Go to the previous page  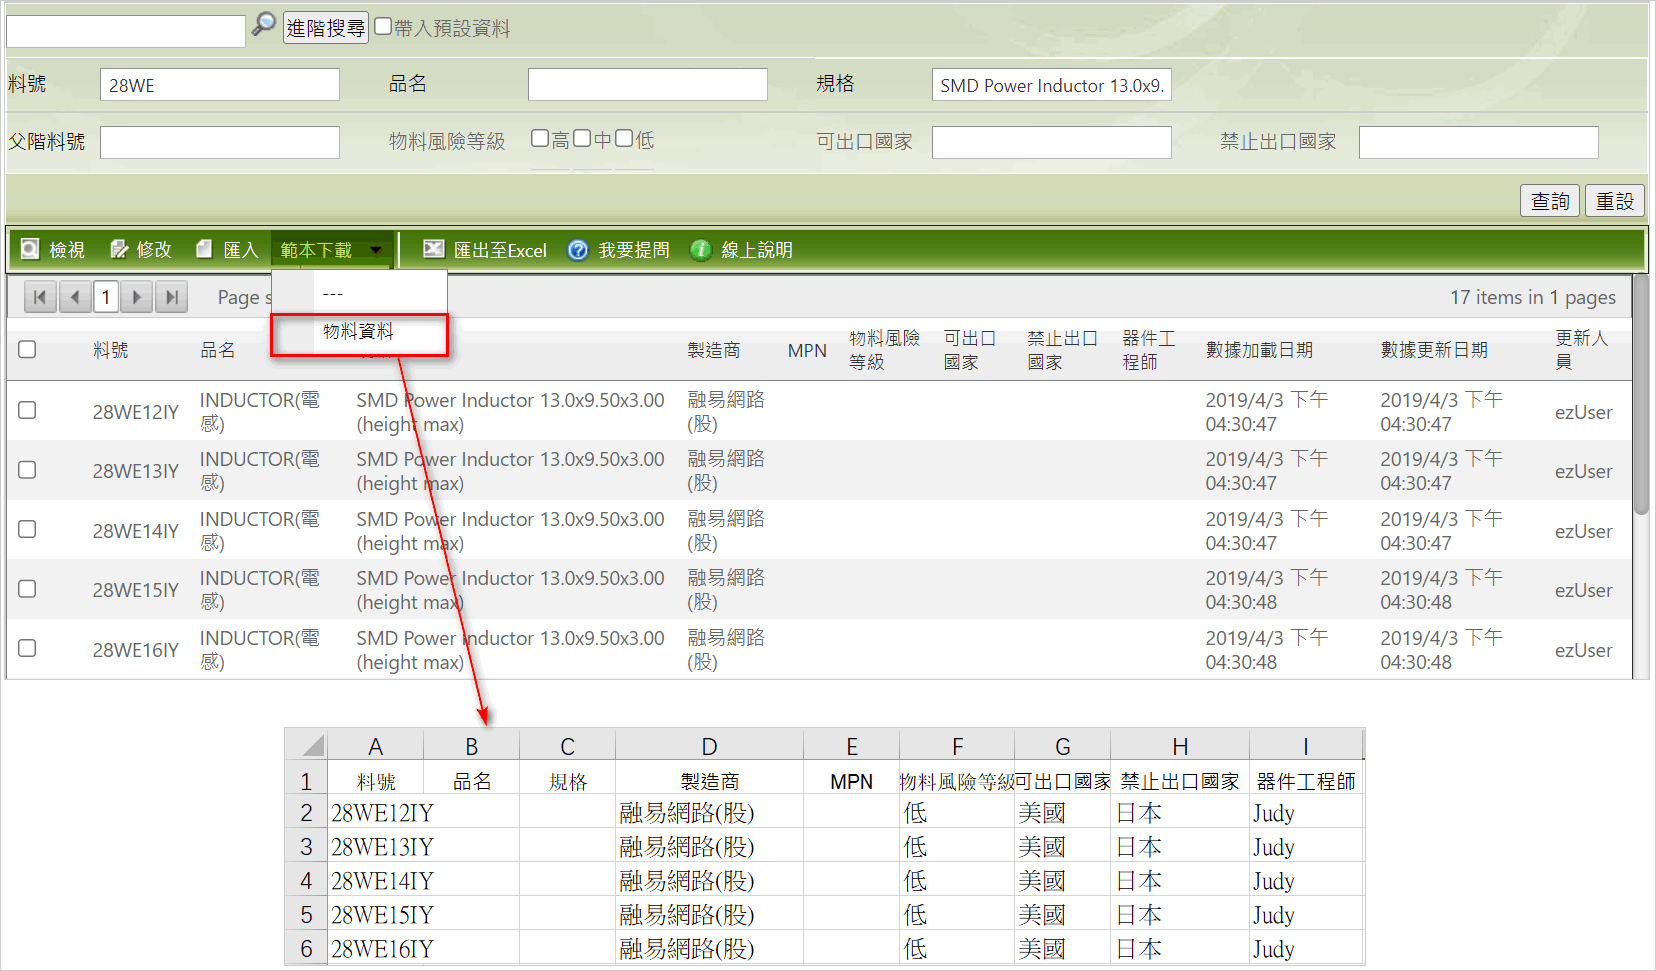coord(75,297)
